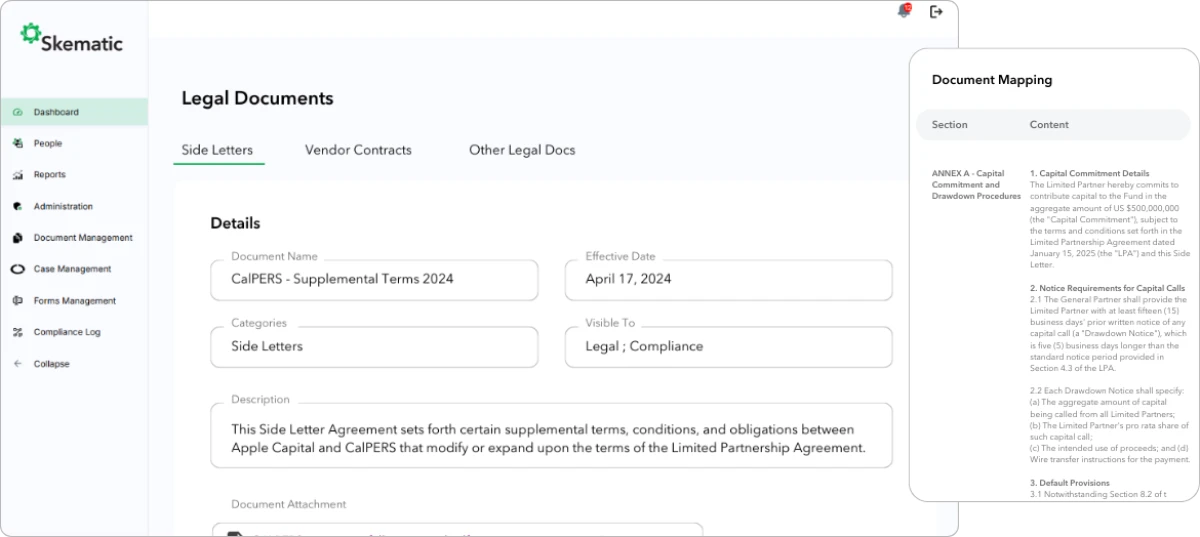Click the Reports chart icon
This screenshot has height=537, width=1200.
[17, 175]
